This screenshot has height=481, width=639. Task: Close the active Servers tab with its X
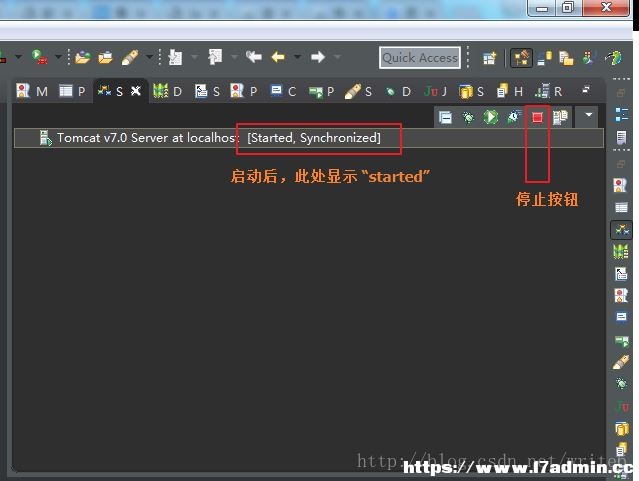pyautogui.click(x=136, y=90)
